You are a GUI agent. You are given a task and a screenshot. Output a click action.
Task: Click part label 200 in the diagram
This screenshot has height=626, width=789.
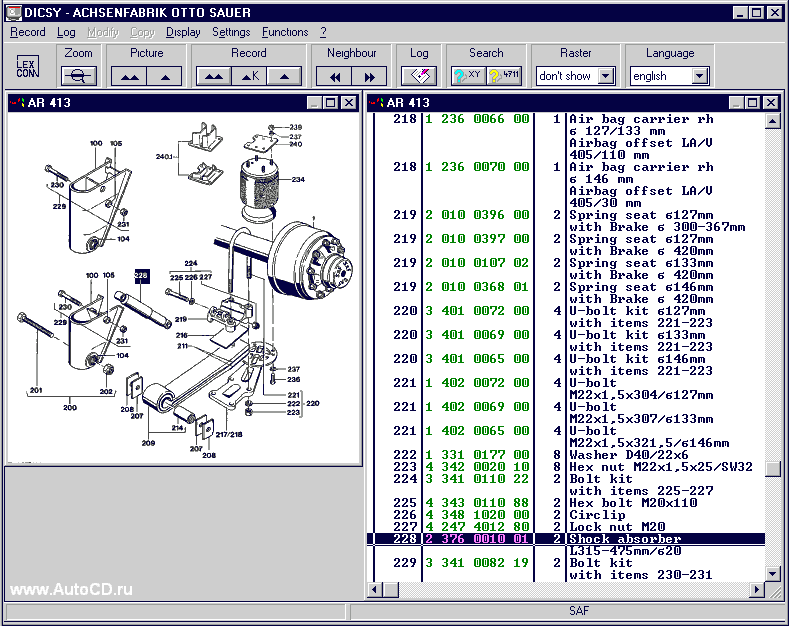pos(70,408)
